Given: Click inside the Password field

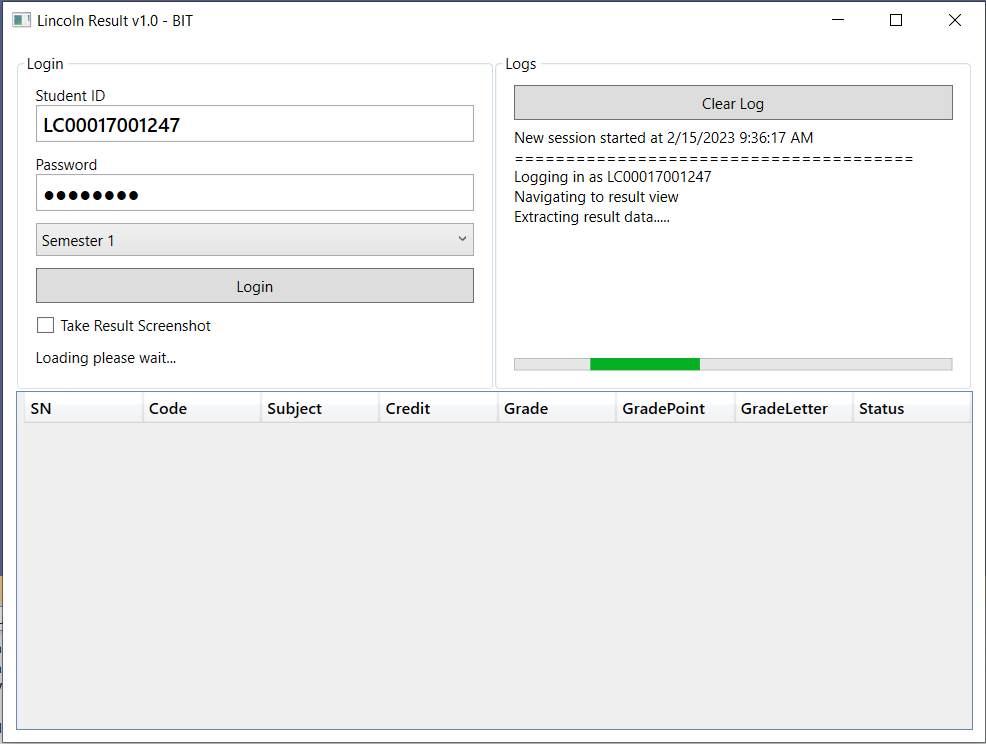Looking at the screenshot, I should (255, 192).
